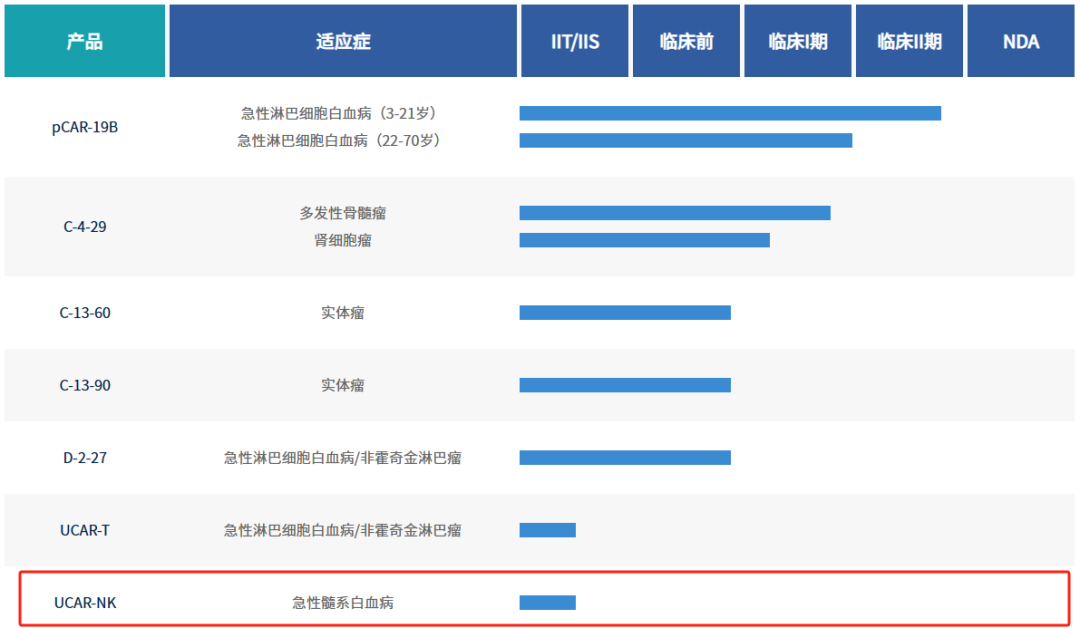Select the 肾细胞瘤 progress bar
The height and width of the screenshot is (628, 1080).
(x=644, y=240)
